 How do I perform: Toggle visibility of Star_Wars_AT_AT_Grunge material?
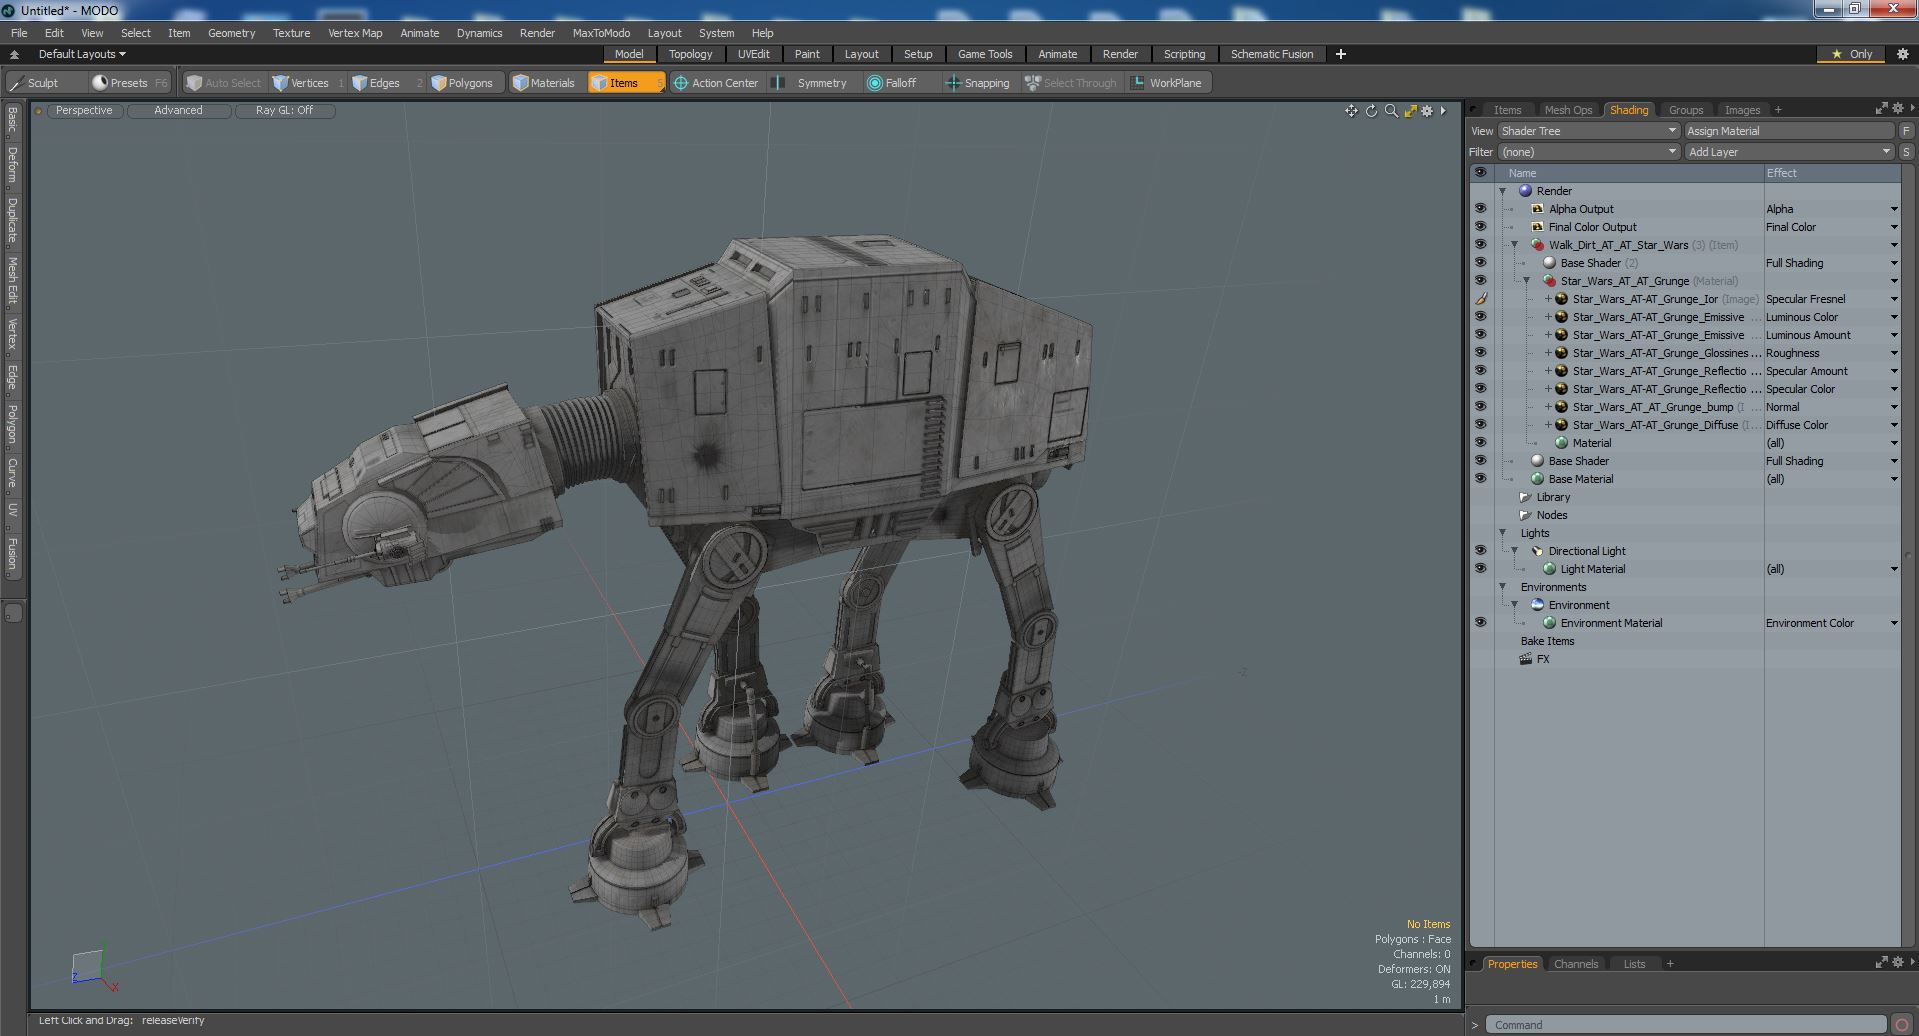(1480, 281)
